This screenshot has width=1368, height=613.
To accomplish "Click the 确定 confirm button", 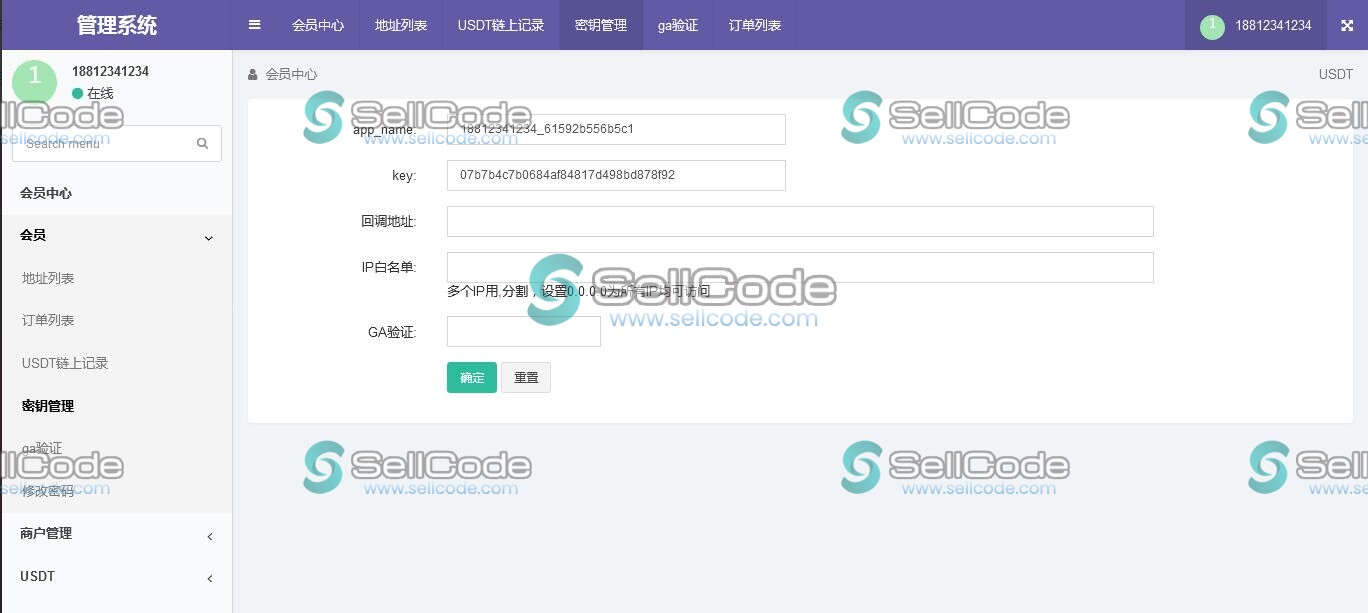I will 472,377.
